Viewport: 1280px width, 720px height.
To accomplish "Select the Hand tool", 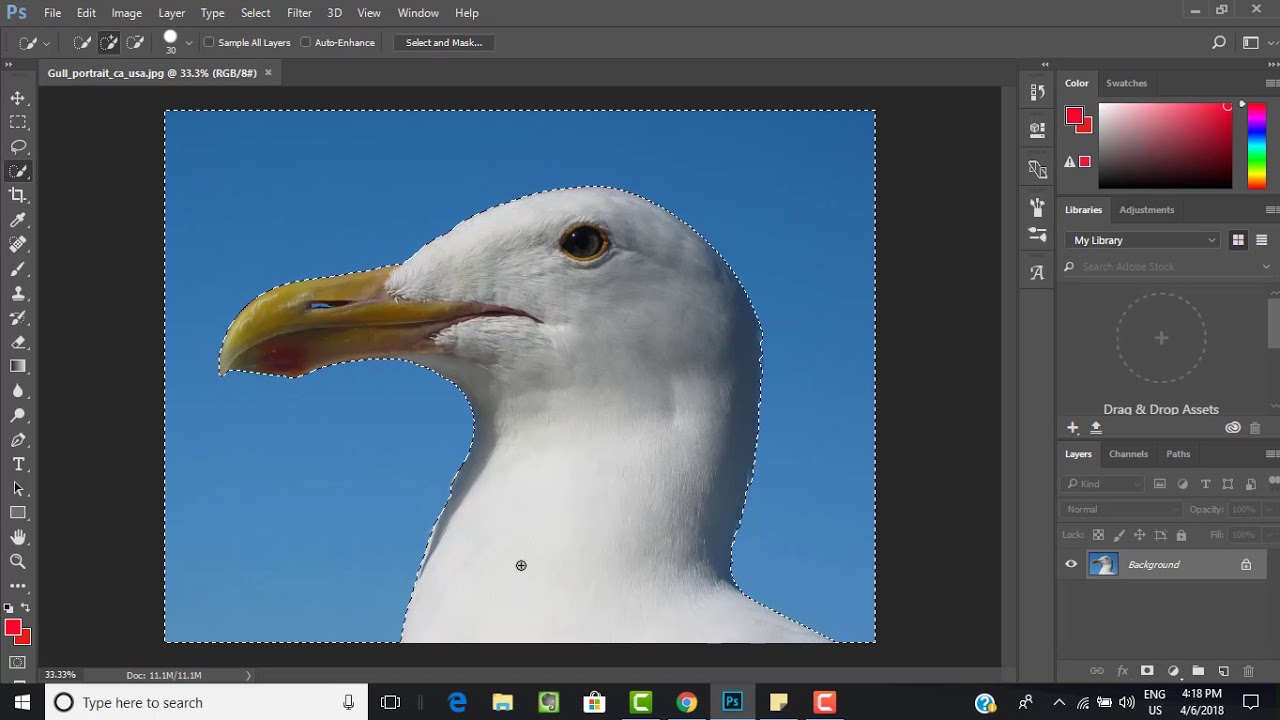I will click(x=18, y=537).
